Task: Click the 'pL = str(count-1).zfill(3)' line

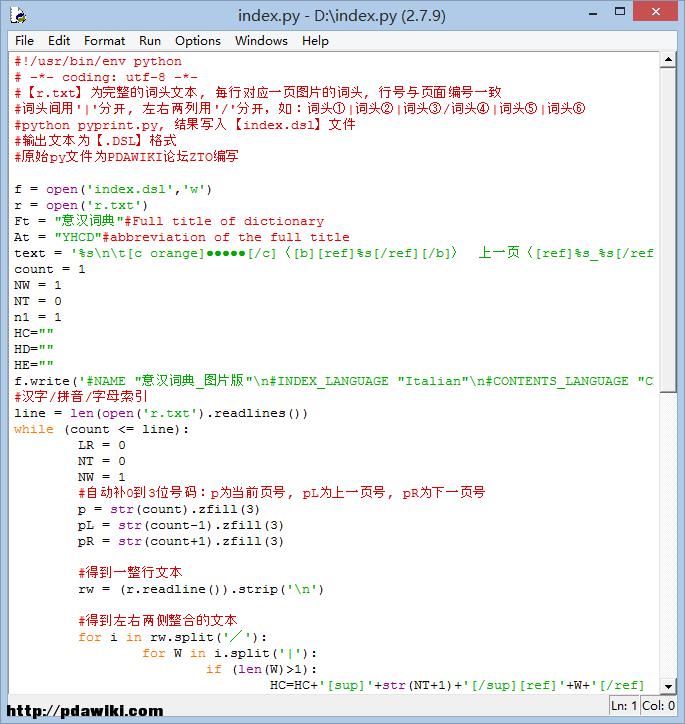Action: 180,525
